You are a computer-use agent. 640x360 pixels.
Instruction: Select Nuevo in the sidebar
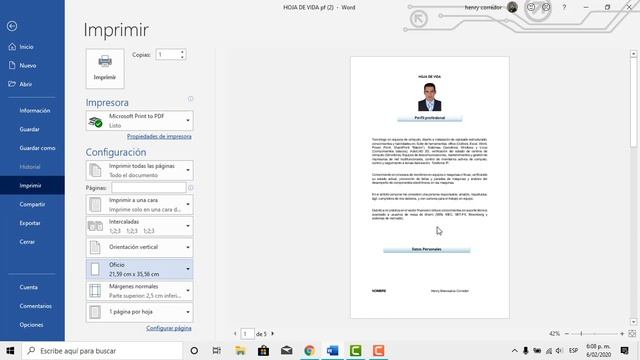click(28, 65)
